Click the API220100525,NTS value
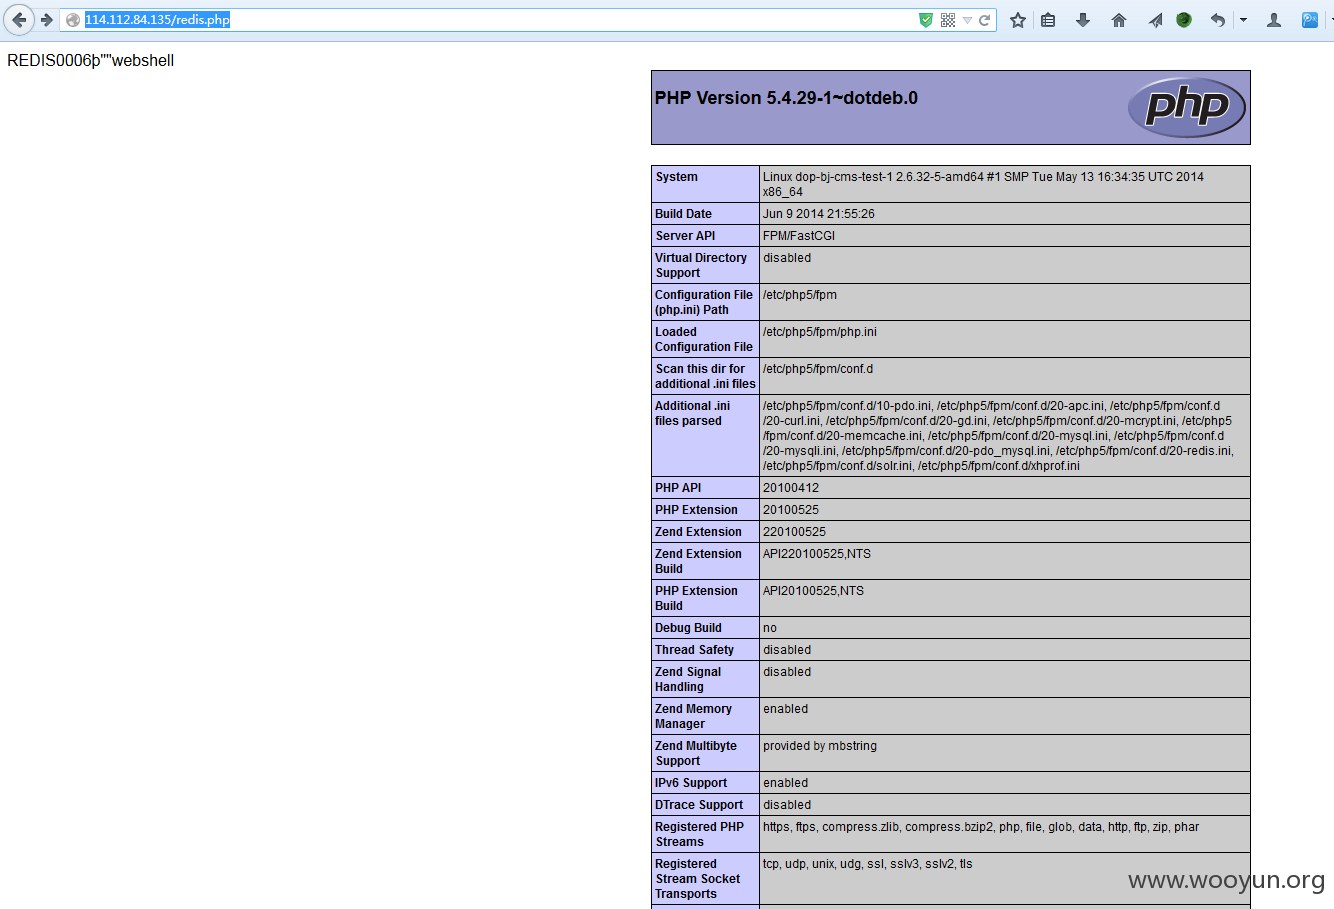Image resolution: width=1334 pixels, height=909 pixels. point(816,554)
